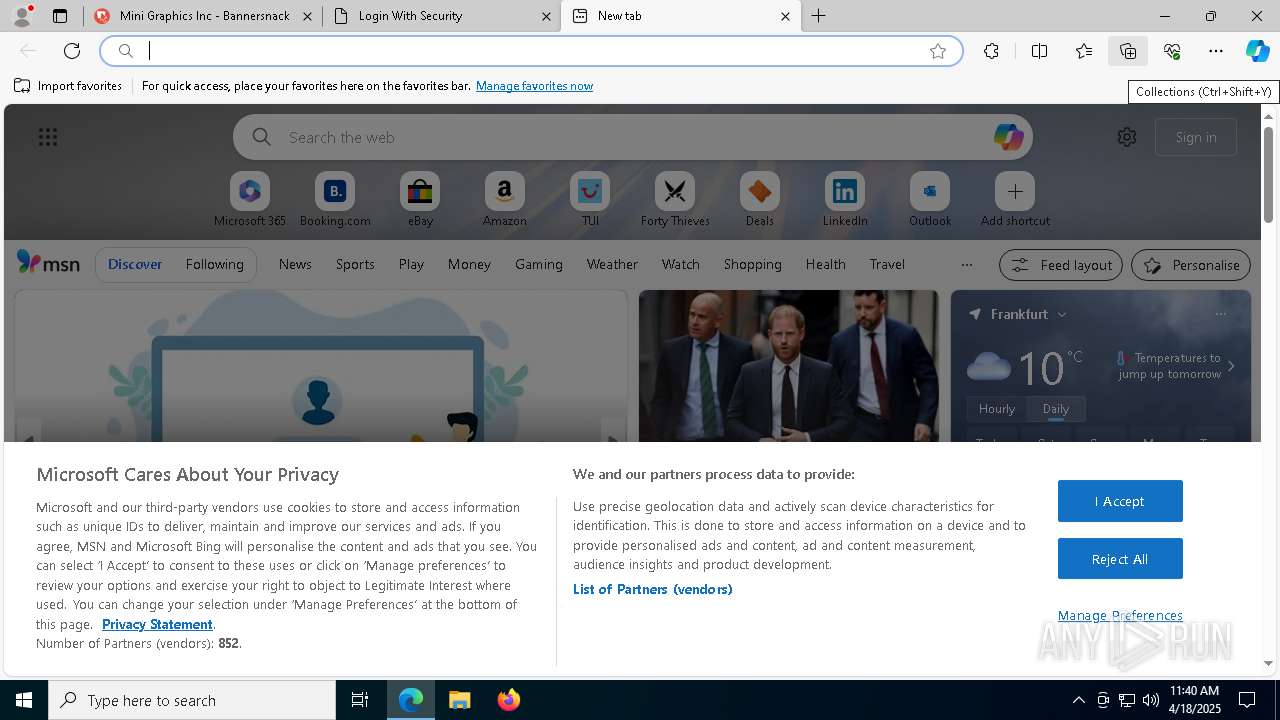Open the Play category
The image size is (1280, 720).
pyautogui.click(x=411, y=264)
